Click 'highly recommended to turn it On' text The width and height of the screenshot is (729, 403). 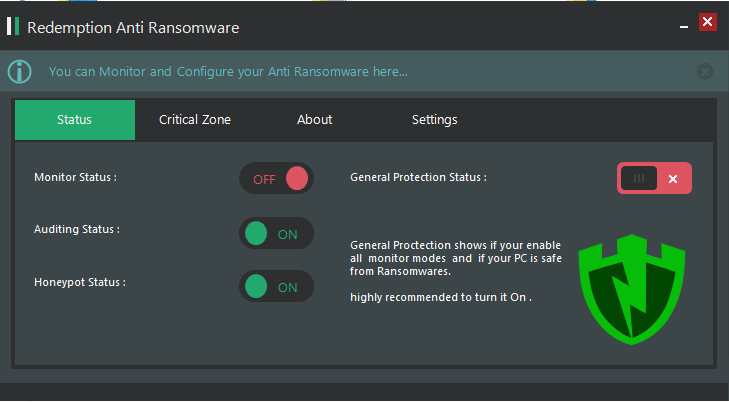(441, 297)
